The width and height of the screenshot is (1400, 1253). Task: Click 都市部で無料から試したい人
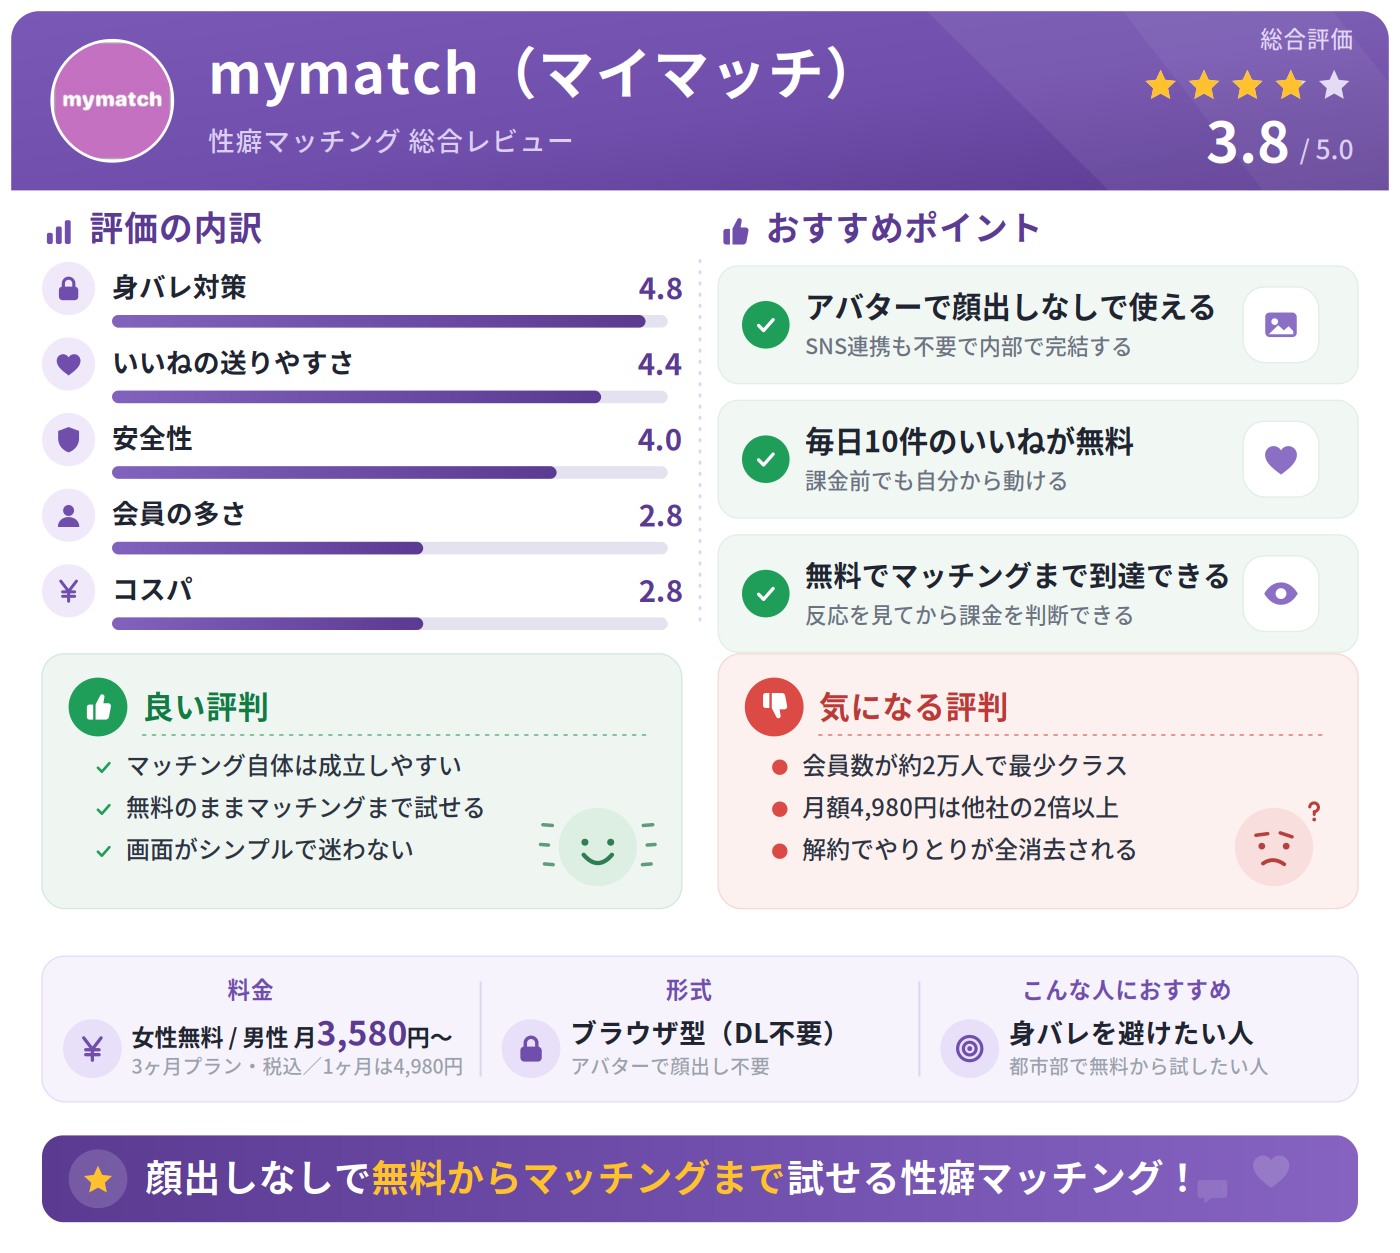pos(1138,1067)
